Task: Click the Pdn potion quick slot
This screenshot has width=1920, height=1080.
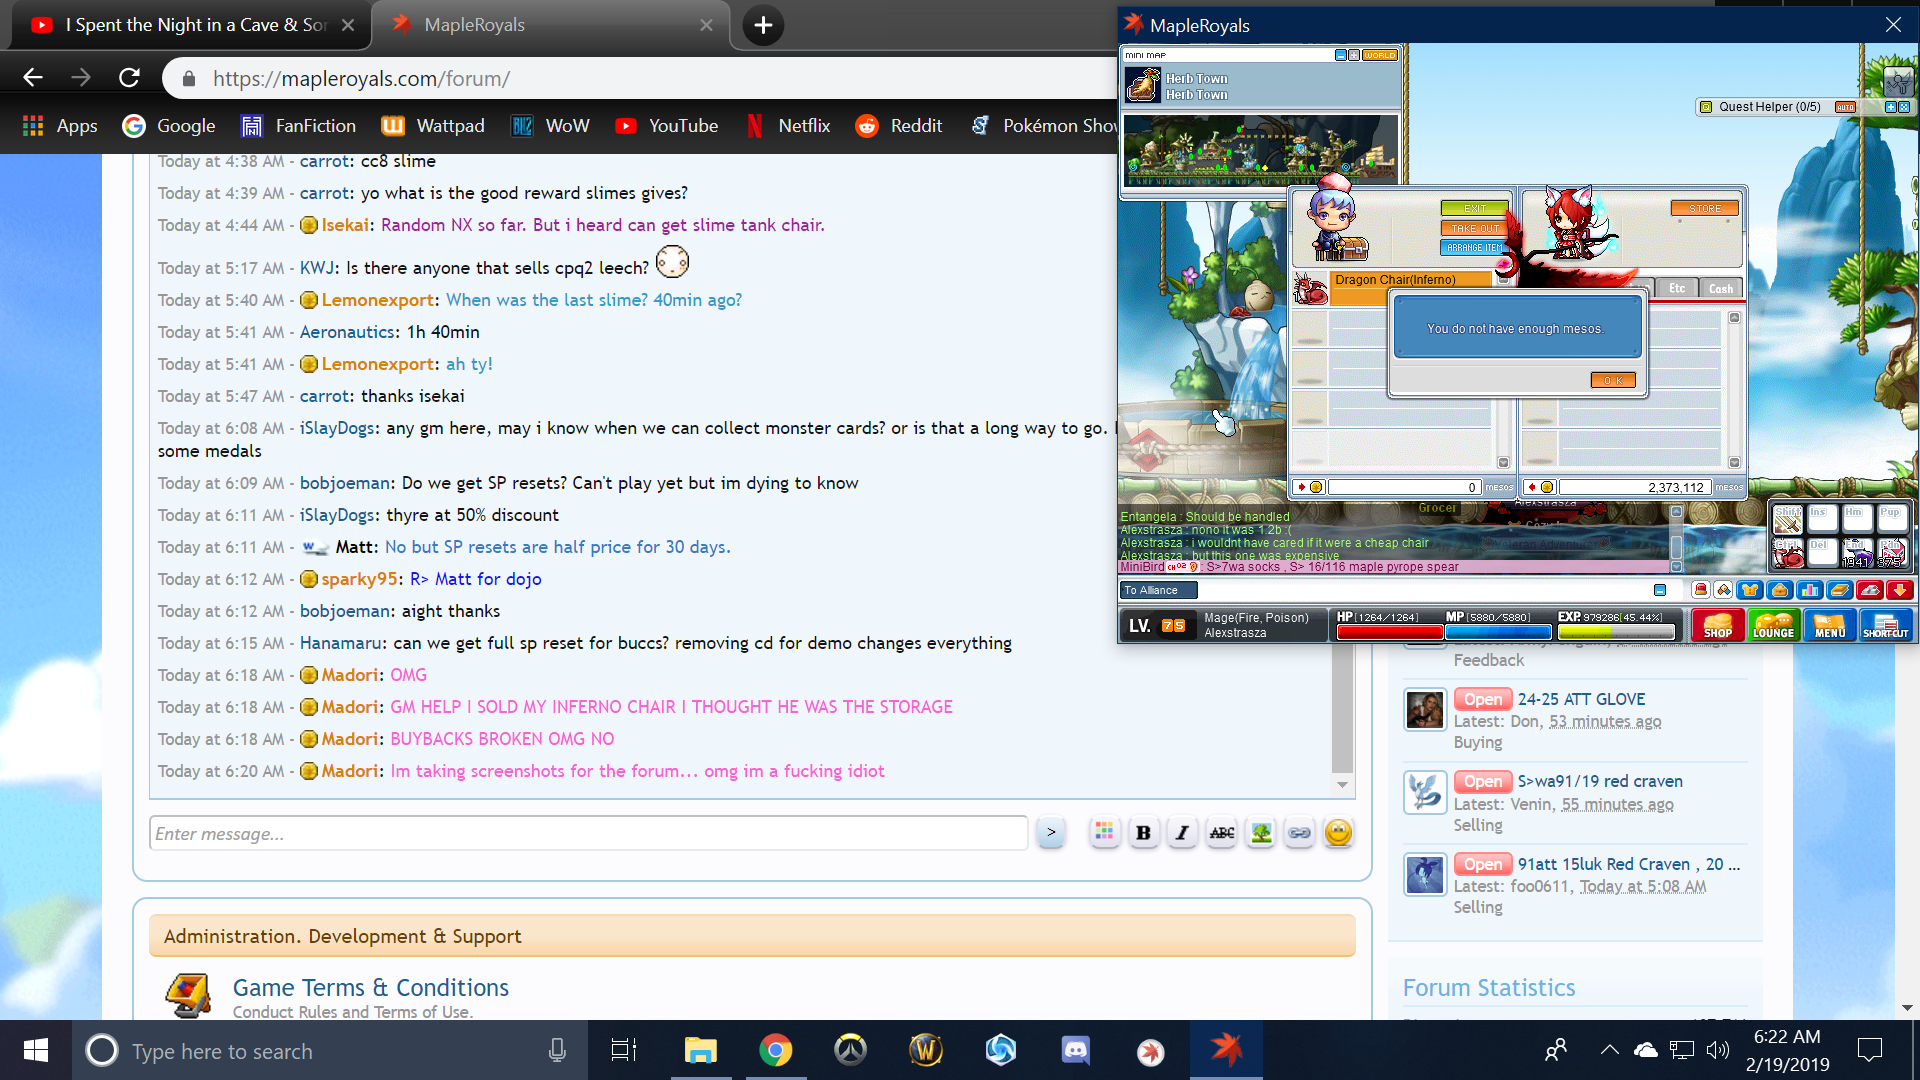Action: tap(1891, 552)
